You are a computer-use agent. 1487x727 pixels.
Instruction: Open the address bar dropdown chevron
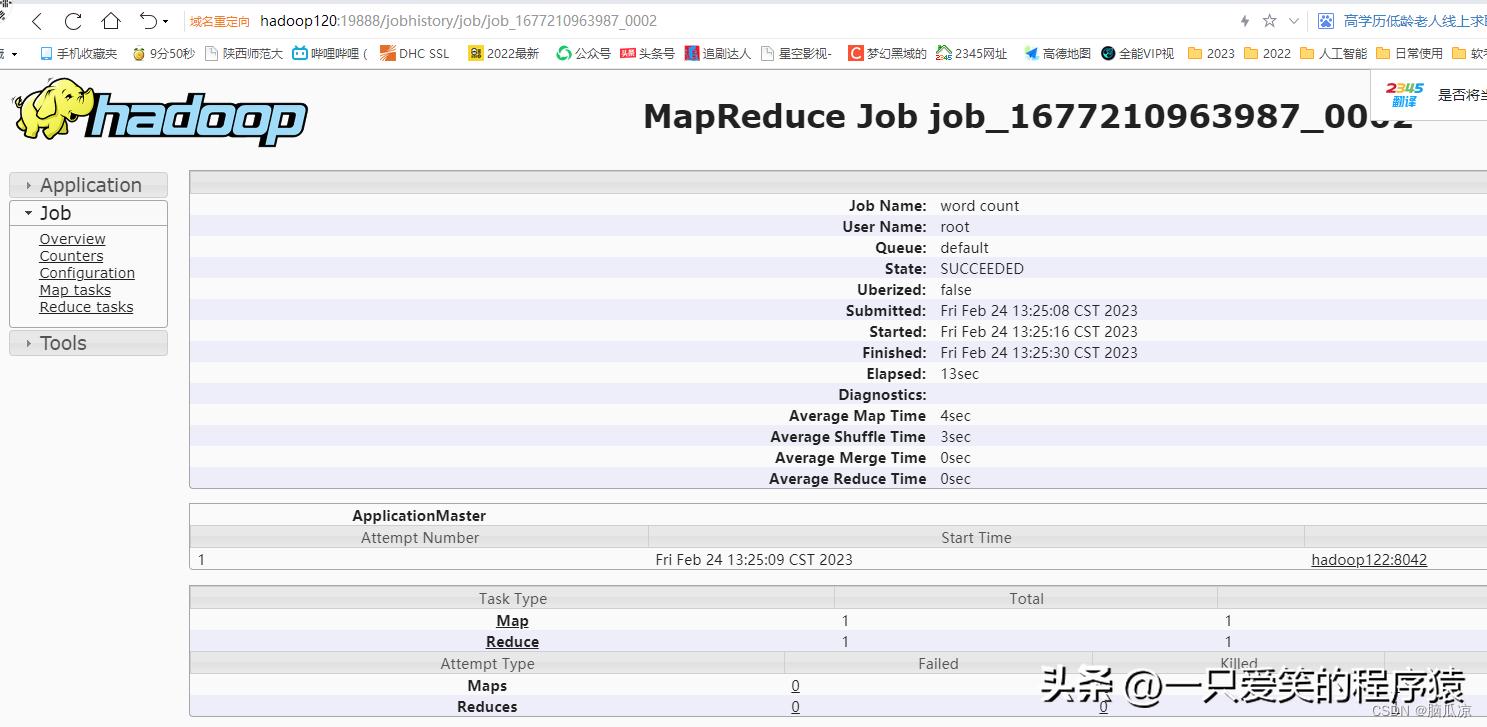point(1294,21)
